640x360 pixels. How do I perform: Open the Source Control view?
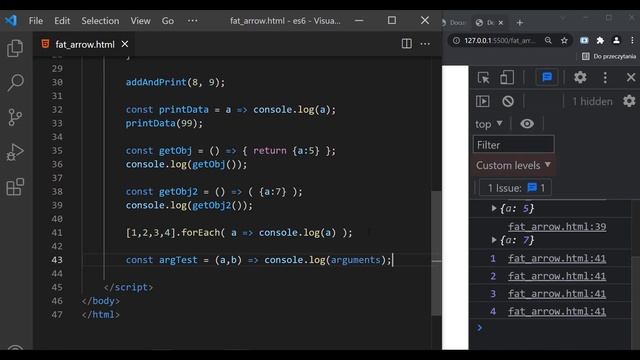pyautogui.click(x=15, y=117)
